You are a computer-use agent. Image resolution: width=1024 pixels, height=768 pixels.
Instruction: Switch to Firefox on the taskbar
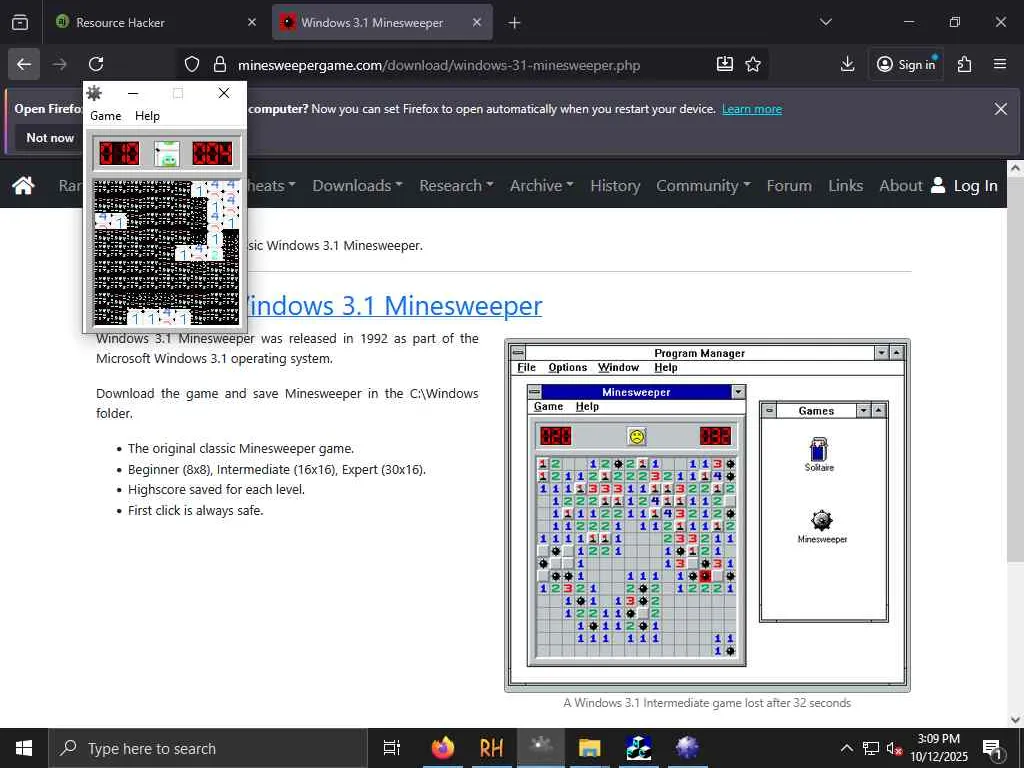click(443, 748)
